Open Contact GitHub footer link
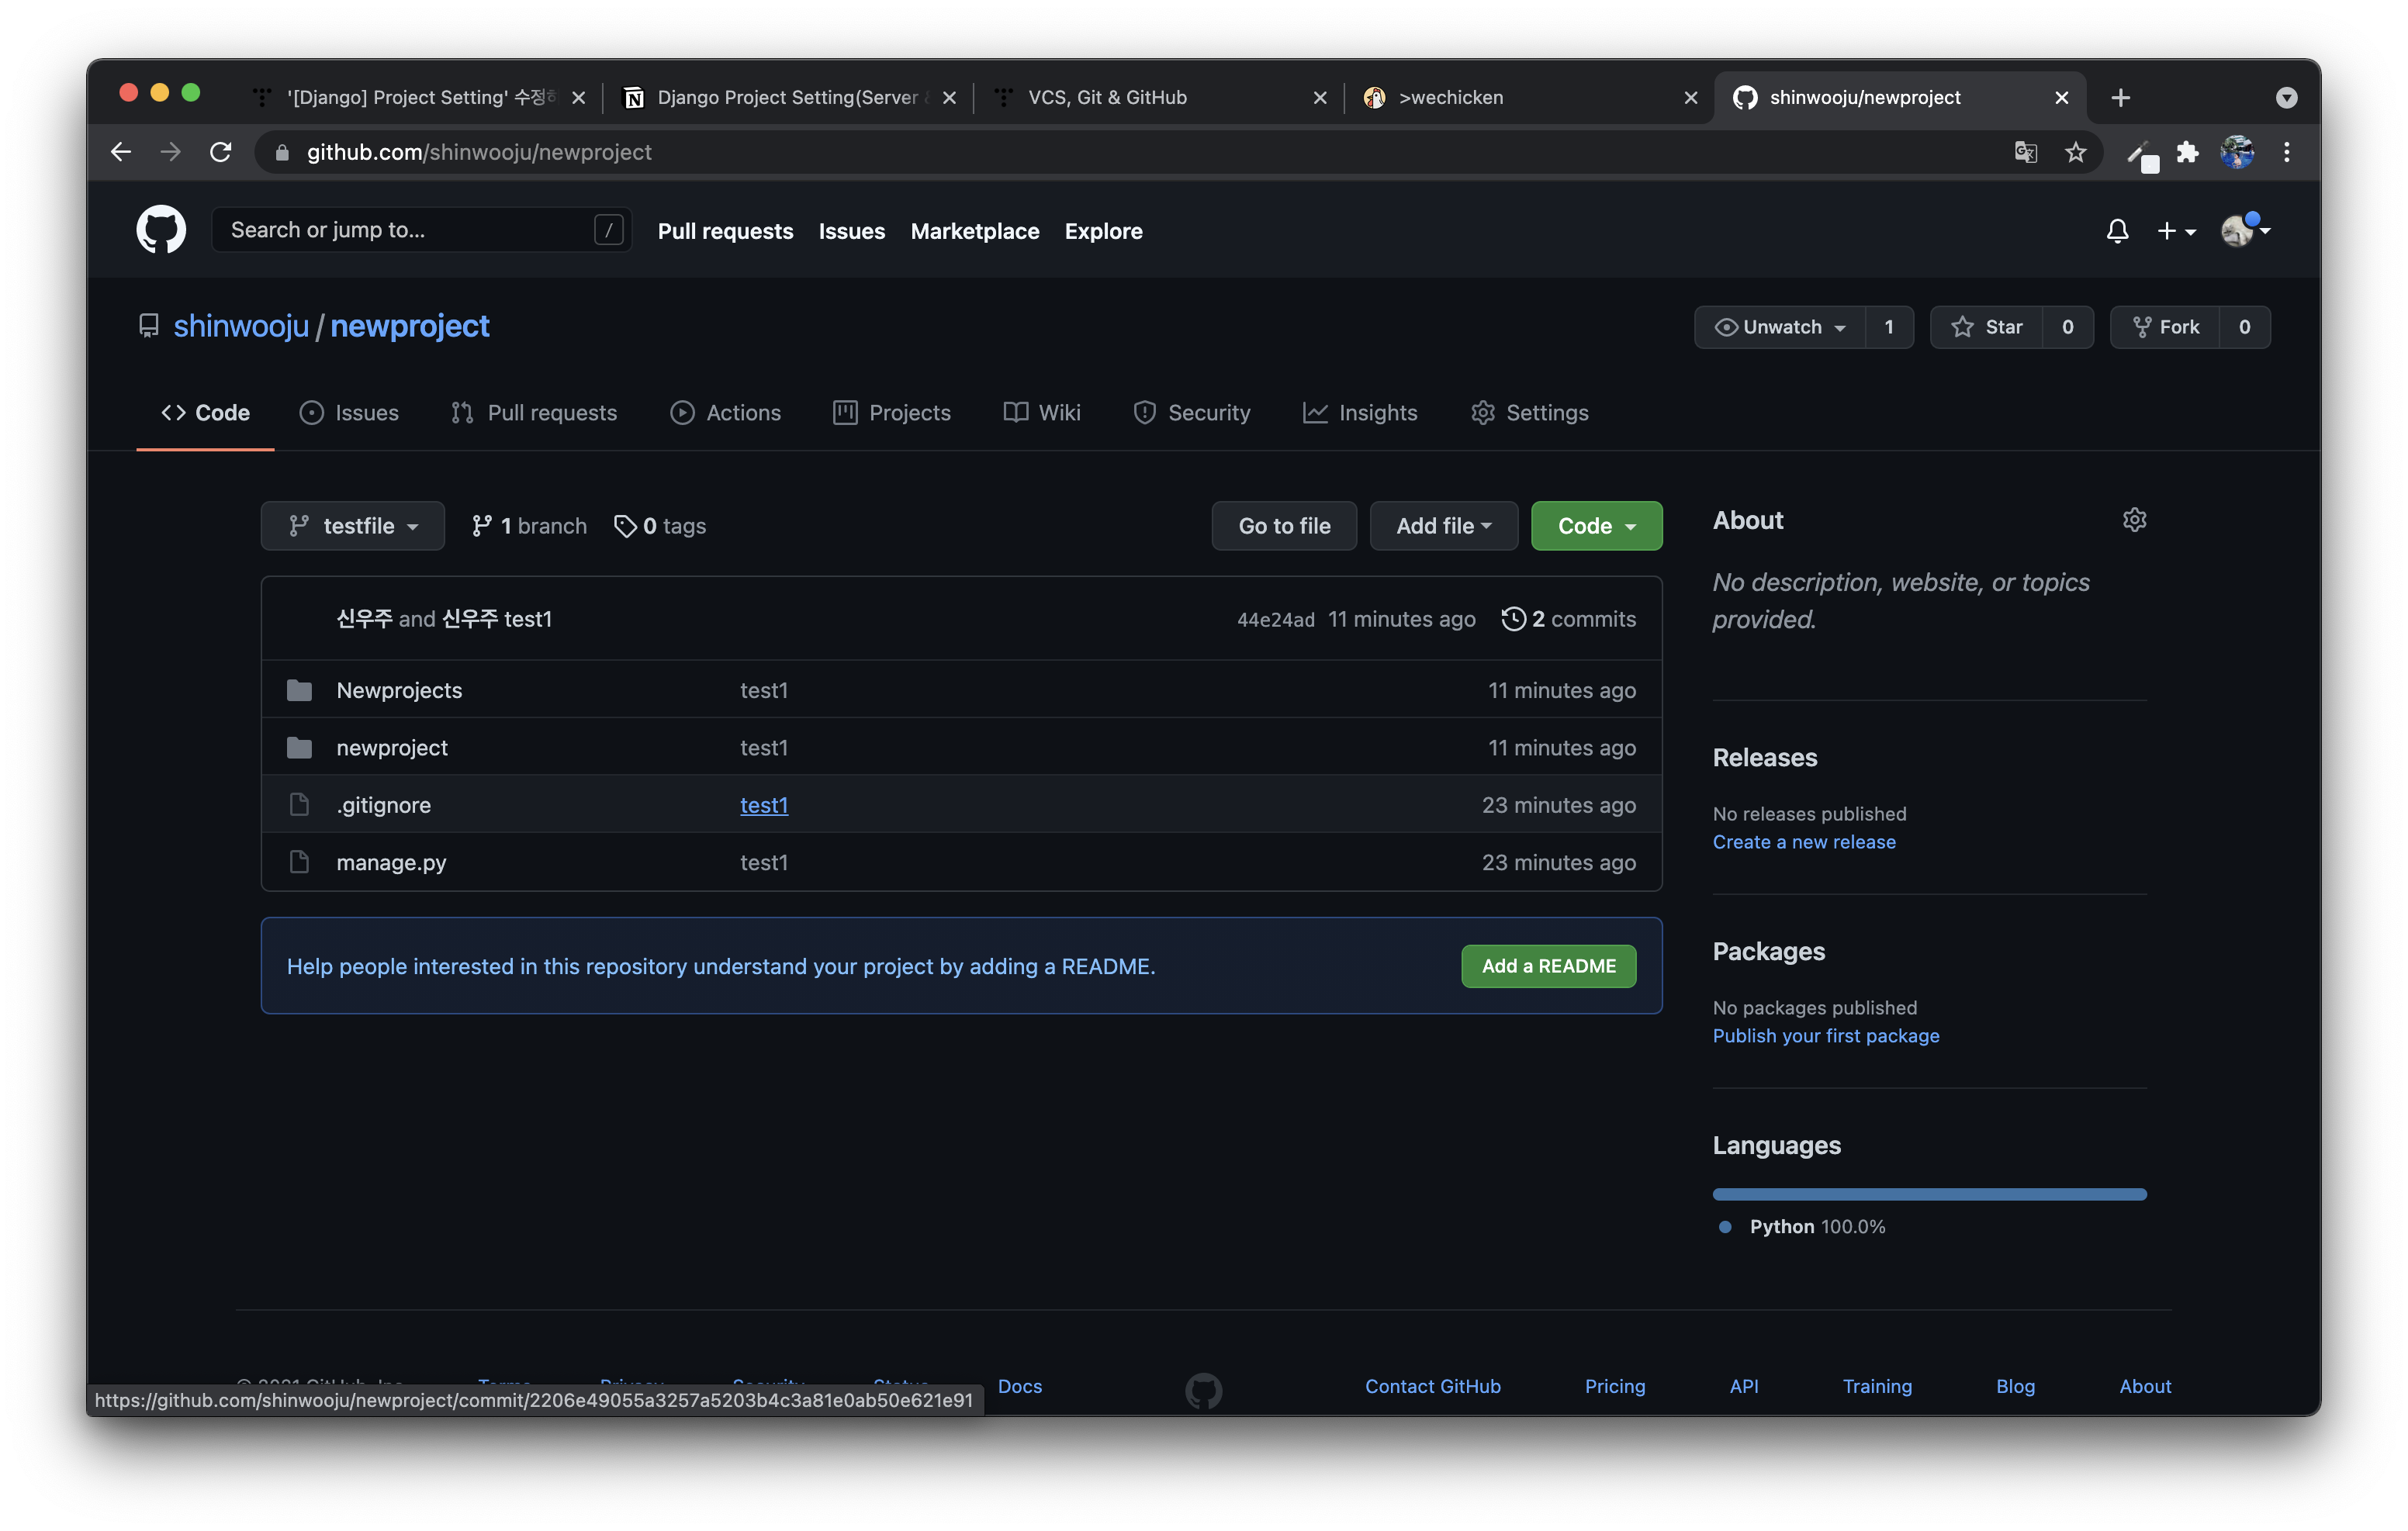This screenshot has width=2408, height=1531. tap(1432, 1386)
